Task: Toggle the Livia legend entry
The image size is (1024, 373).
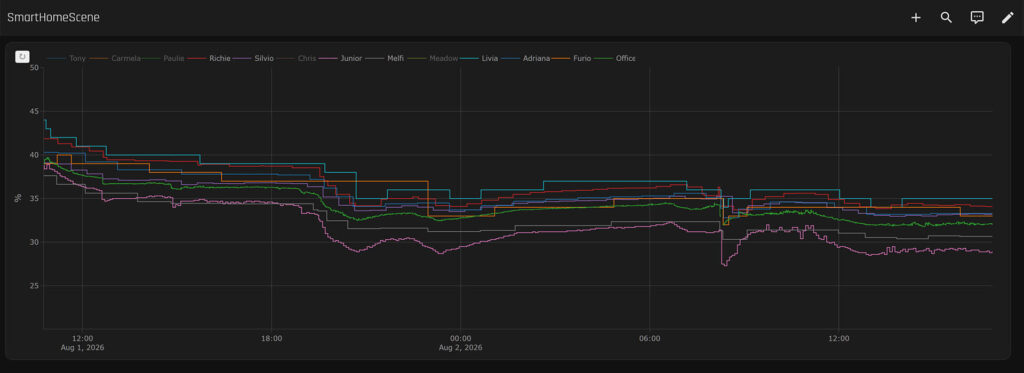Action: click(x=480, y=58)
